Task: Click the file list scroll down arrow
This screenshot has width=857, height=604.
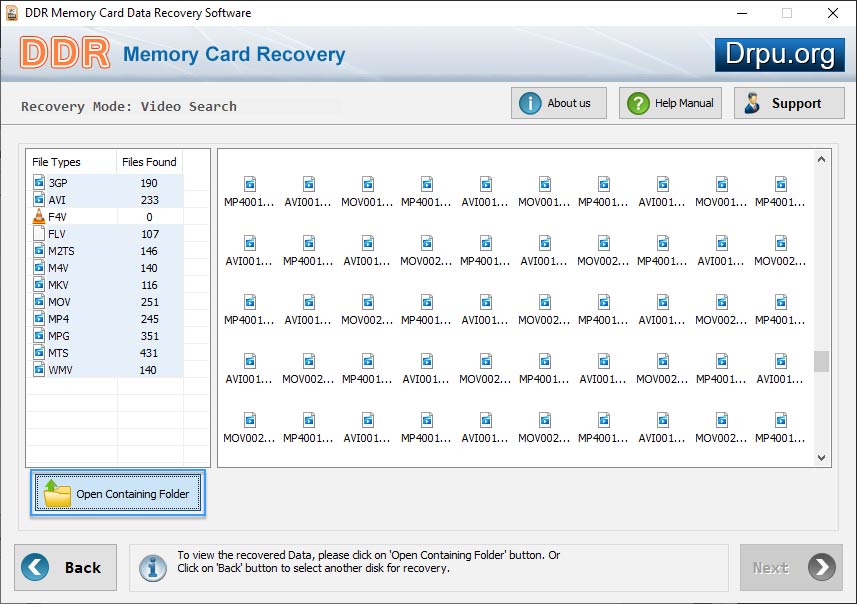Action: point(821,458)
